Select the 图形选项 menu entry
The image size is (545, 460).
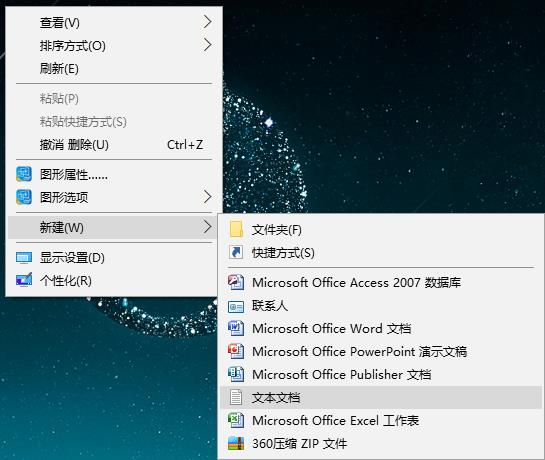[x=114, y=197]
